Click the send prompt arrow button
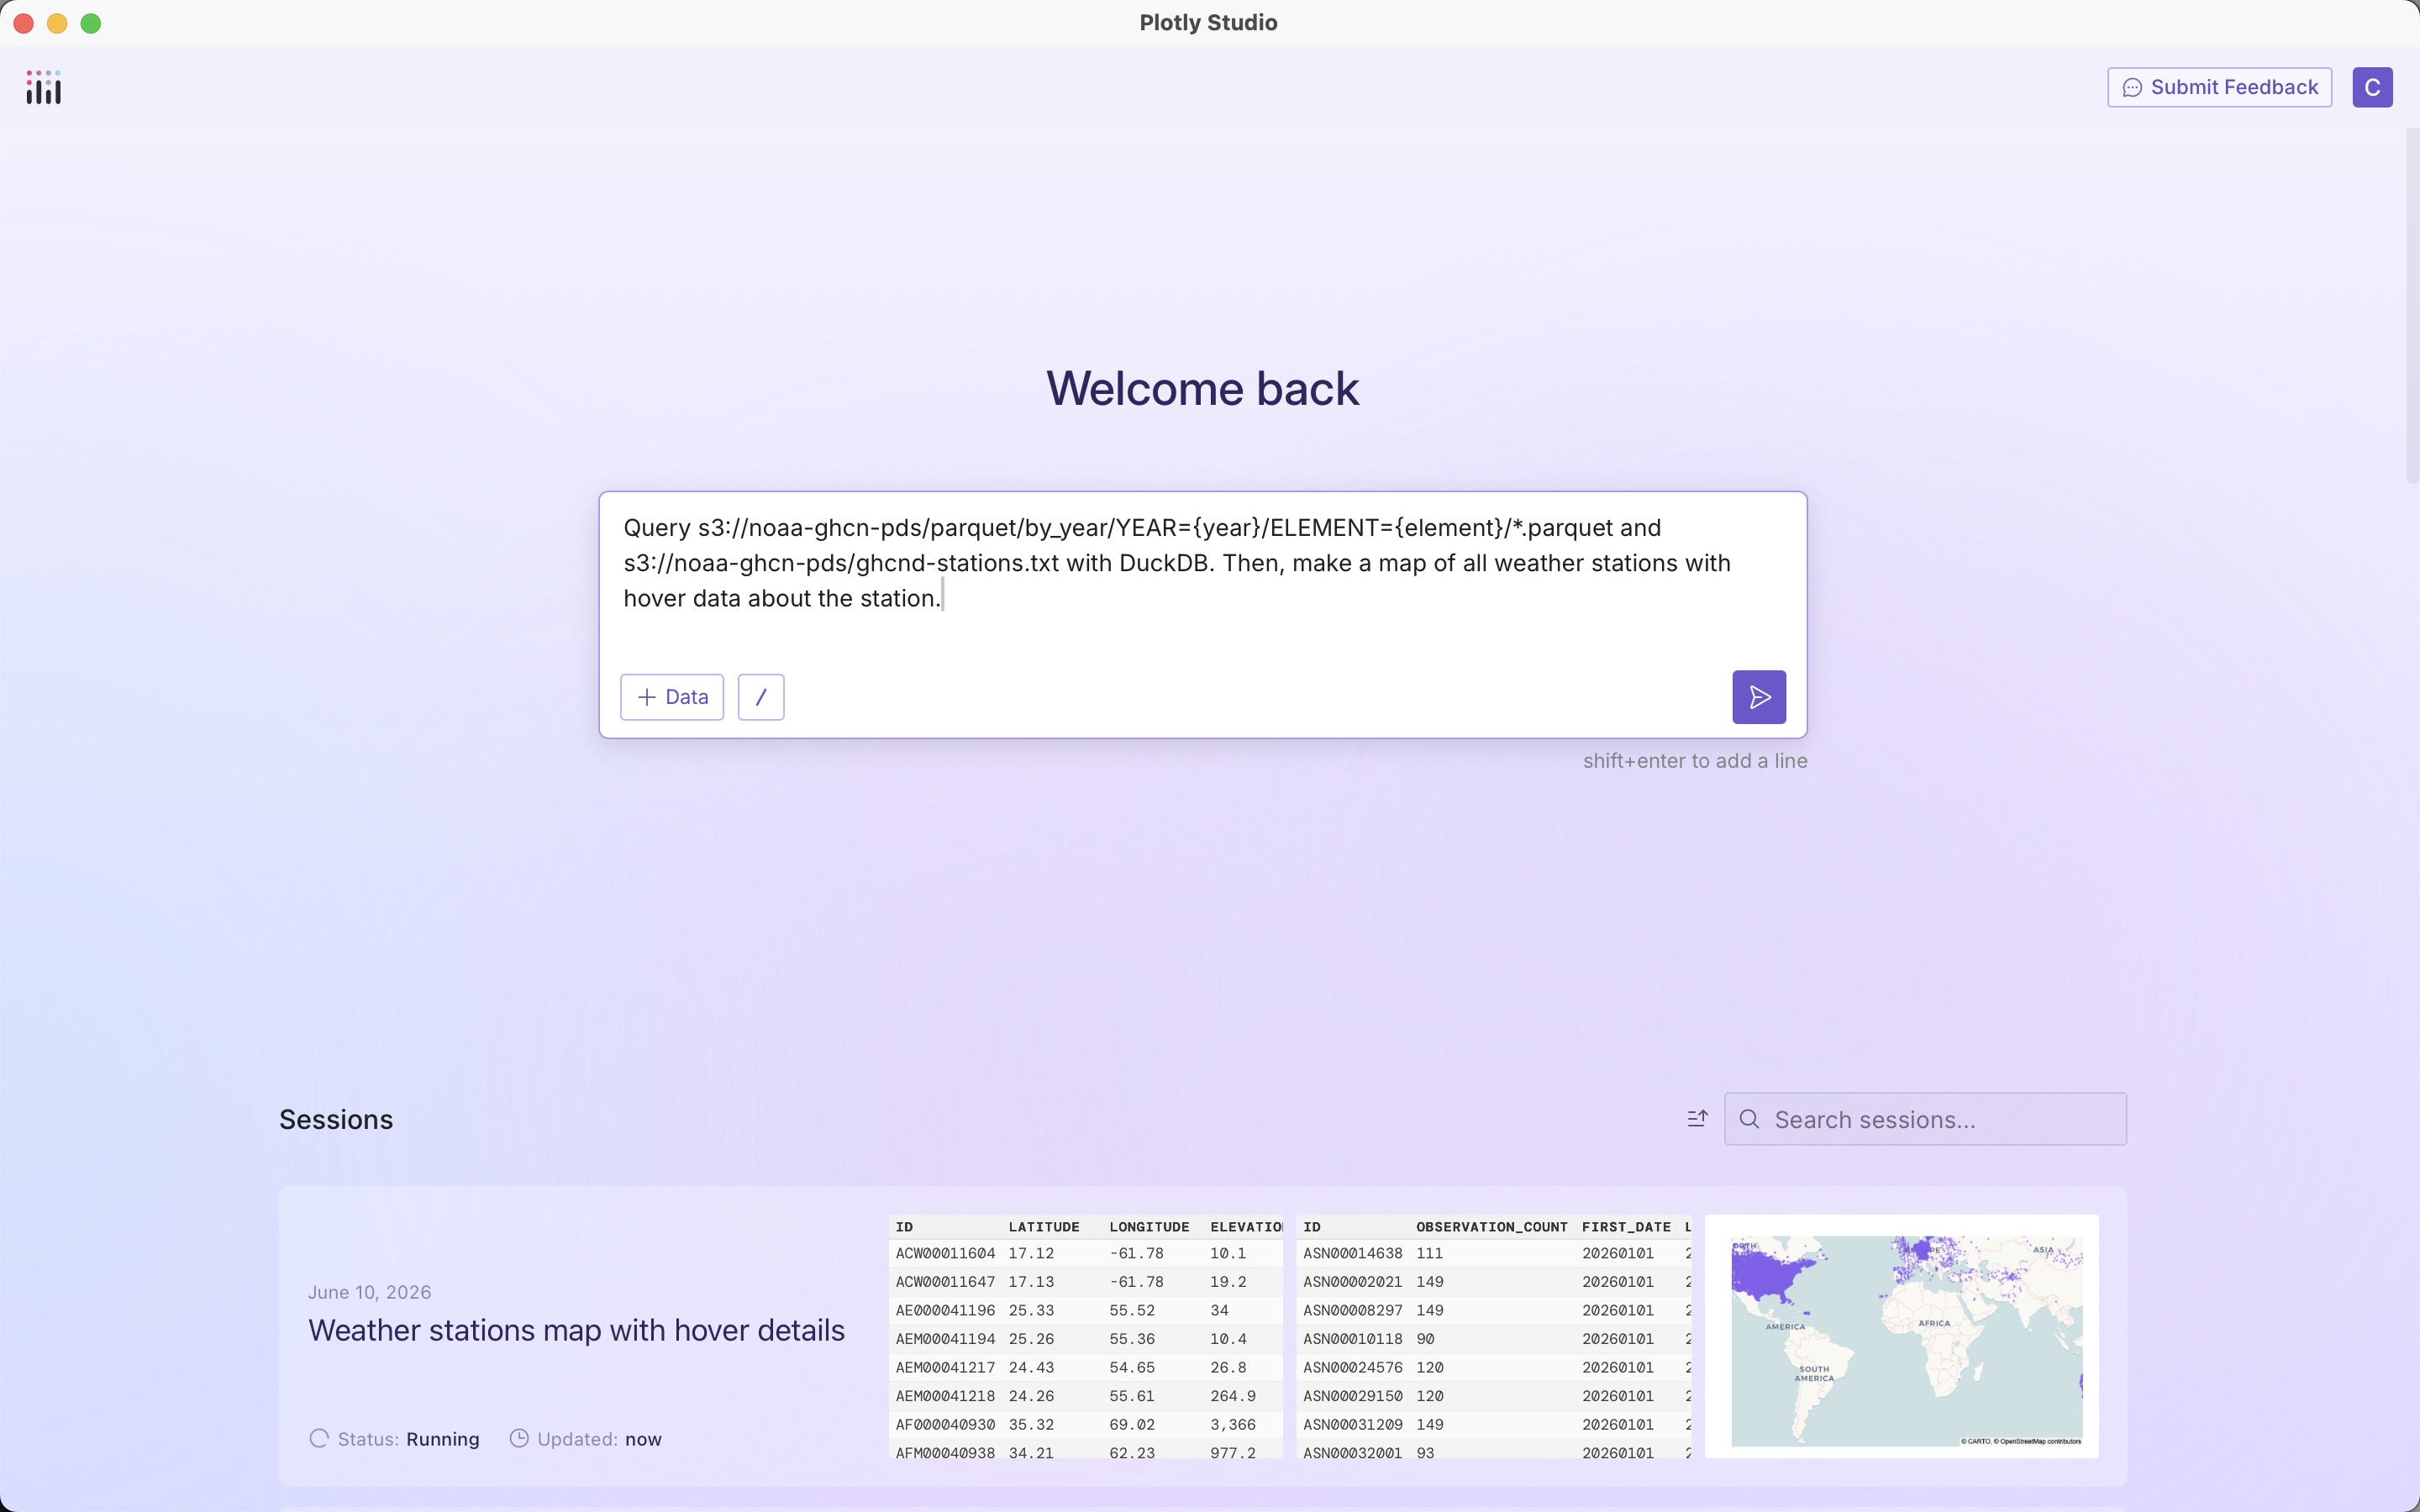 1759,697
